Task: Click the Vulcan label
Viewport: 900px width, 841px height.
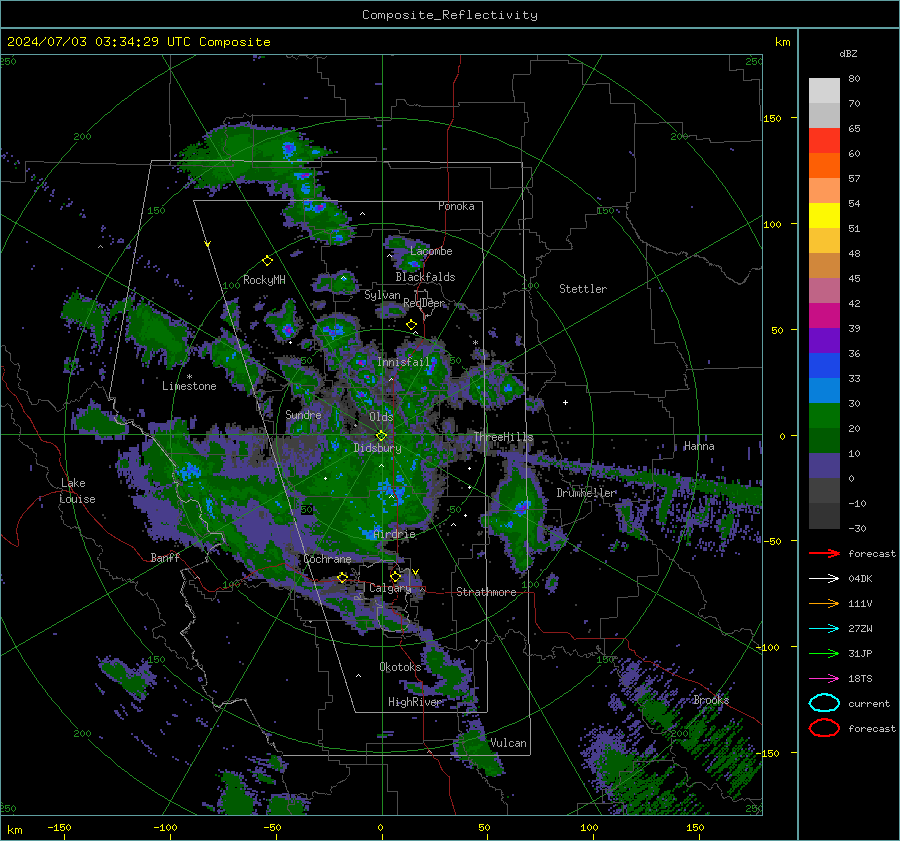Action: pyautogui.click(x=508, y=743)
